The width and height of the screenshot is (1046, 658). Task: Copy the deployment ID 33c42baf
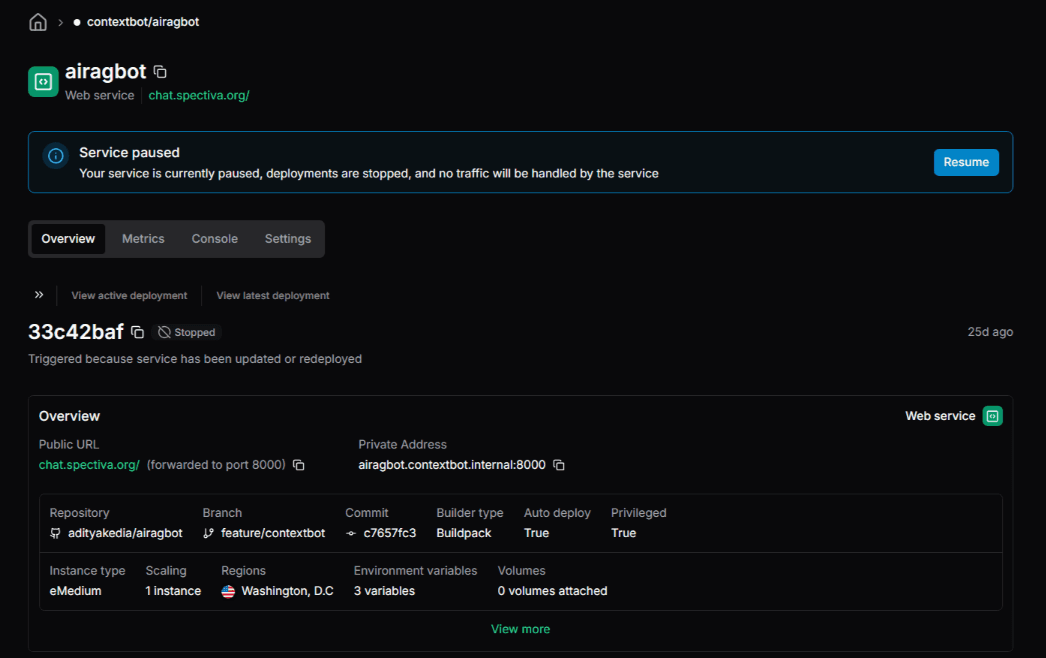click(137, 332)
